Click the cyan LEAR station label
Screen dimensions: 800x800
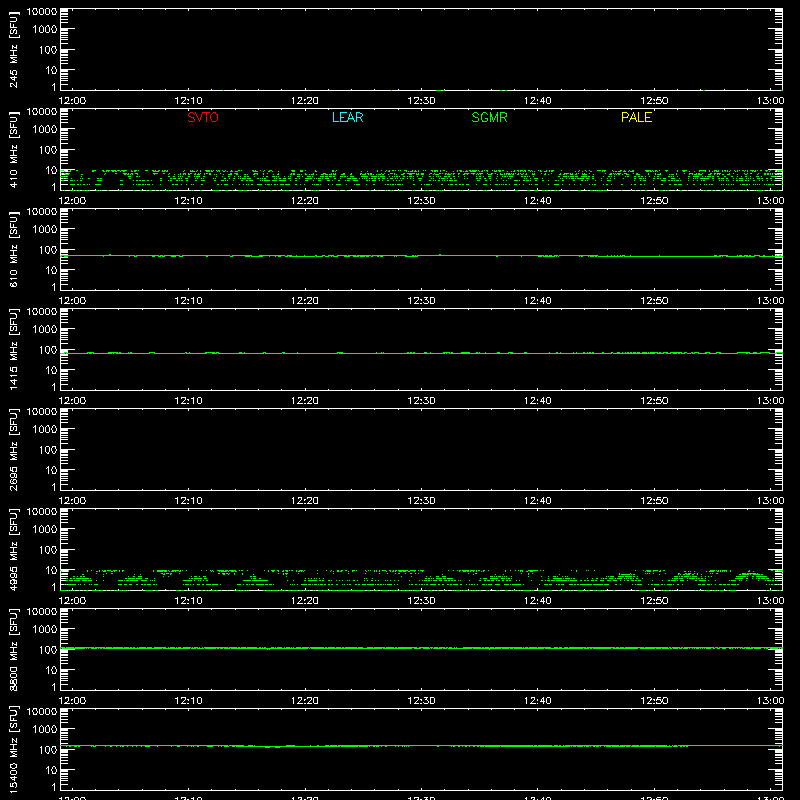pyautogui.click(x=347, y=117)
